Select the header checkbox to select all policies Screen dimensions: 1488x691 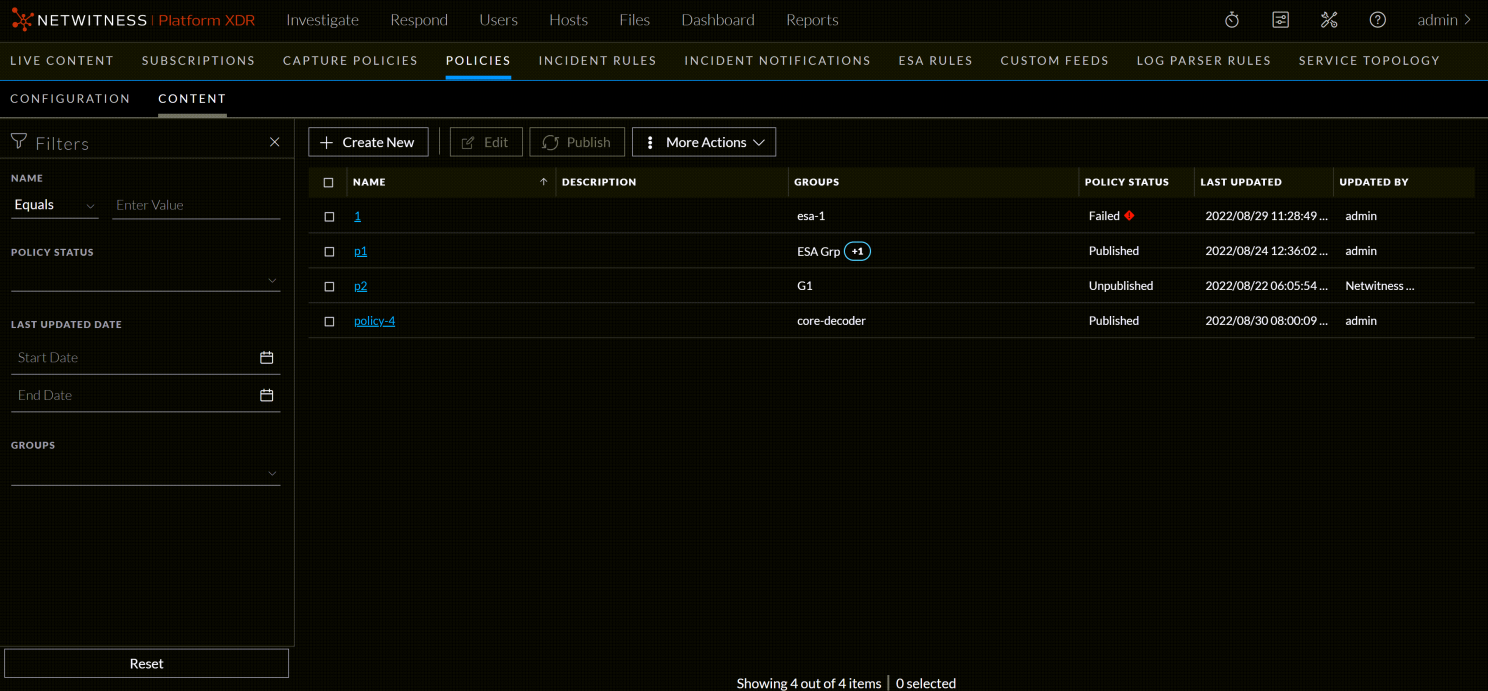(329, 182)
